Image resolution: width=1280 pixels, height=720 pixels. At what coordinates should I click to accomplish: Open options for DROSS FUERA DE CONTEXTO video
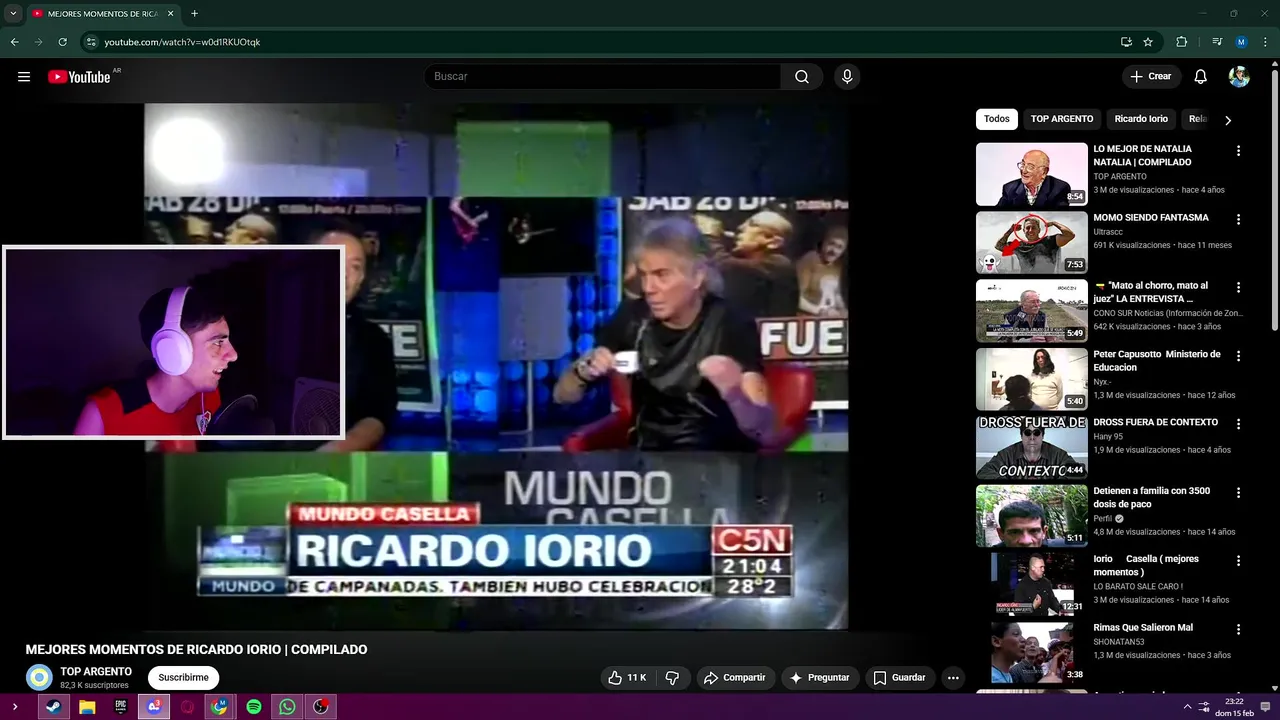pos(1238,424)
